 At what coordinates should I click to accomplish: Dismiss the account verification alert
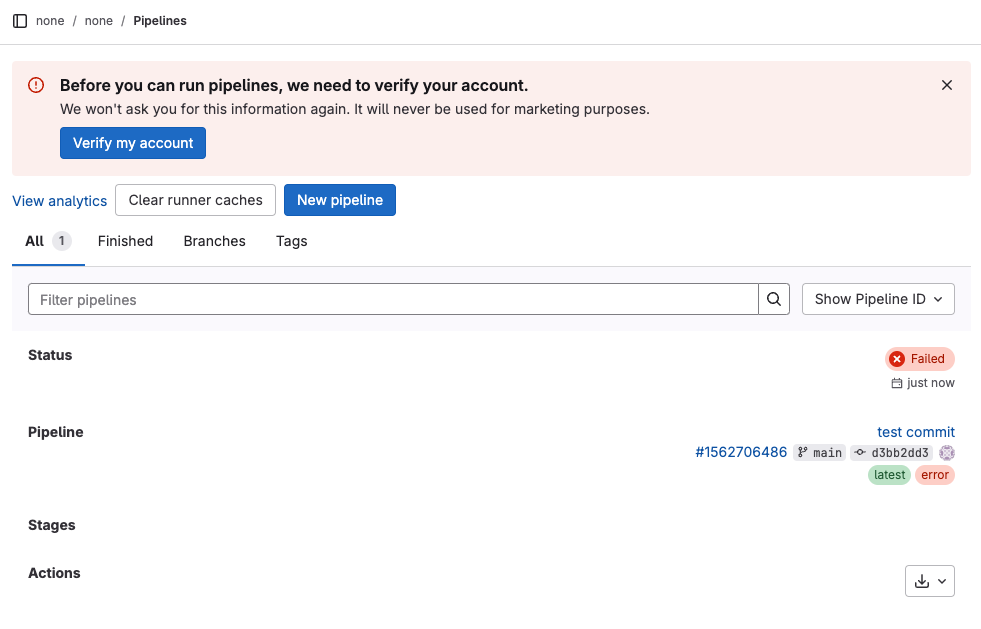pyautogui.click(x=947, y=85)
